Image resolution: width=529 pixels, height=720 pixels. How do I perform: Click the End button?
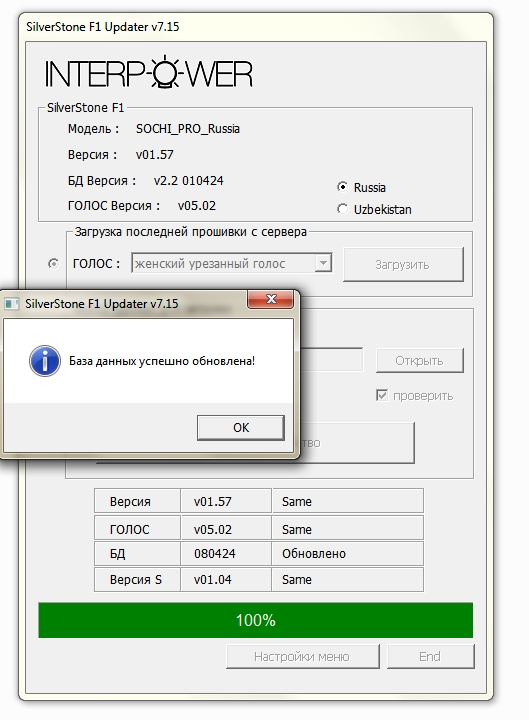430,656
